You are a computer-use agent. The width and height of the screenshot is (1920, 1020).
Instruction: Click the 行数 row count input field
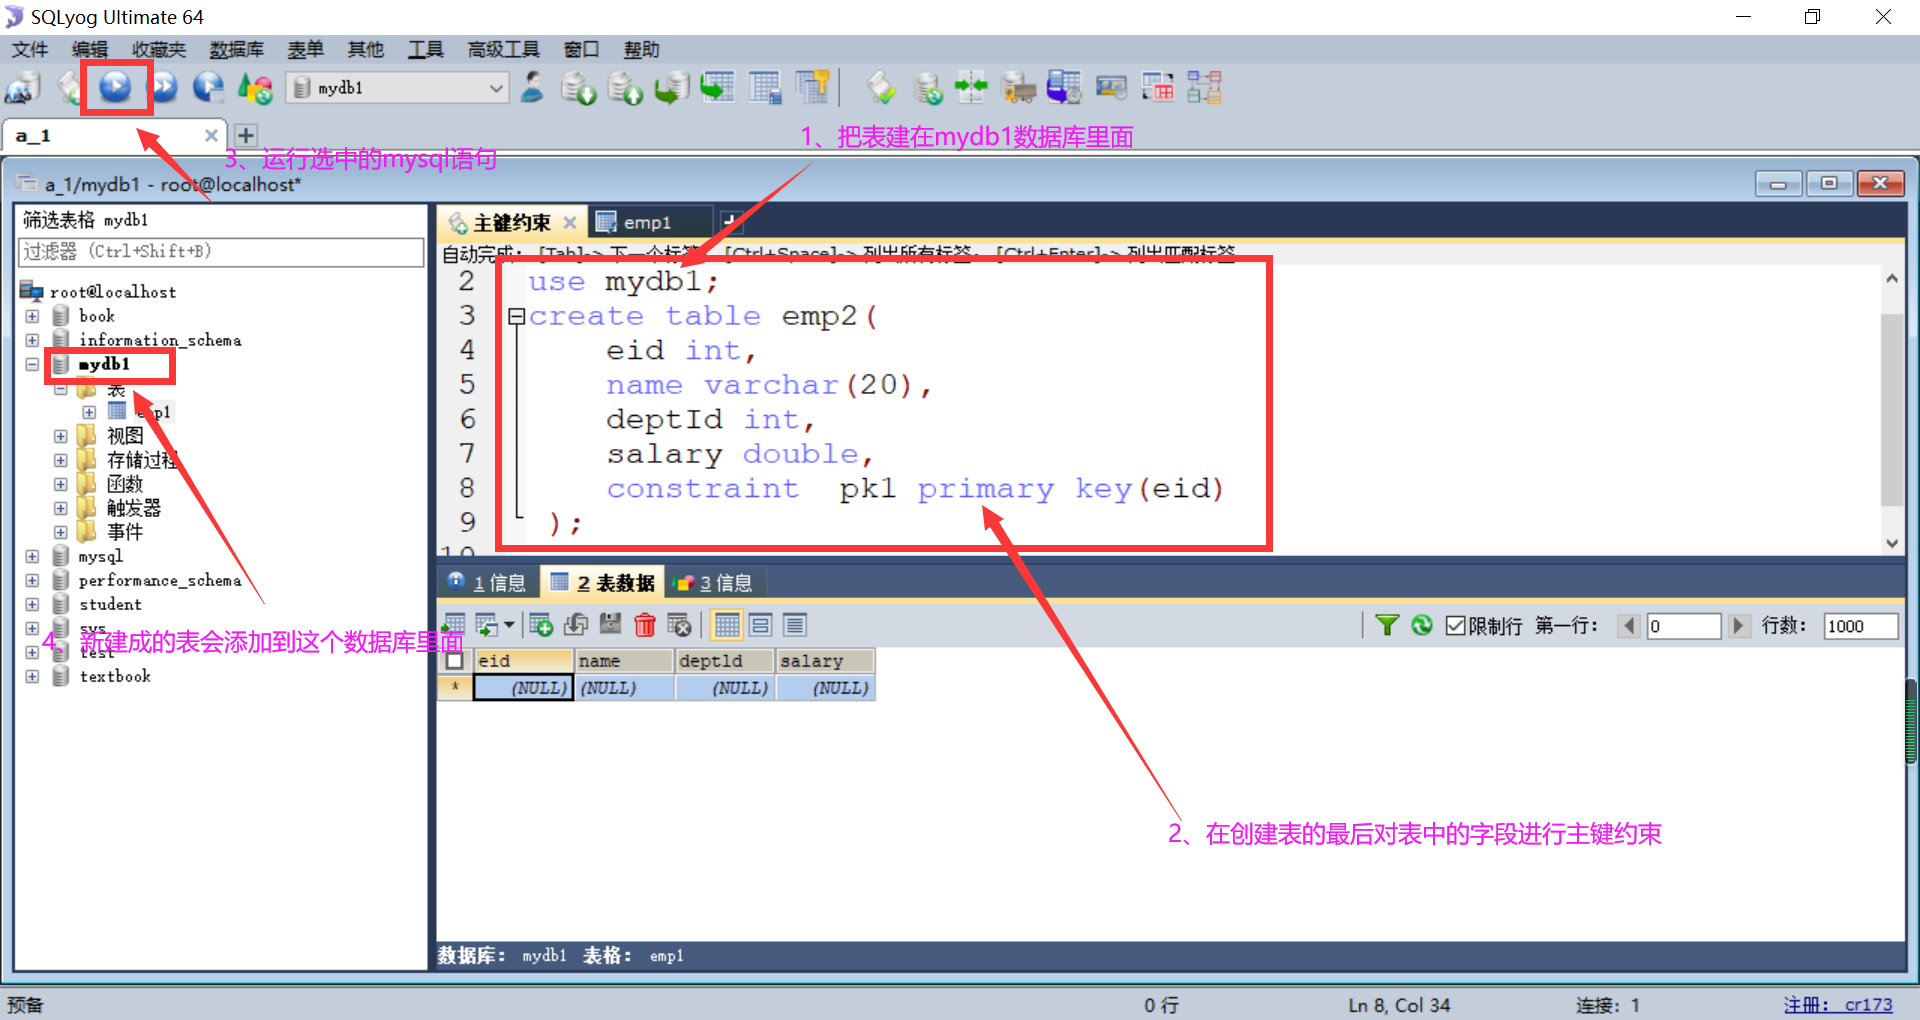click(1860, 626)
